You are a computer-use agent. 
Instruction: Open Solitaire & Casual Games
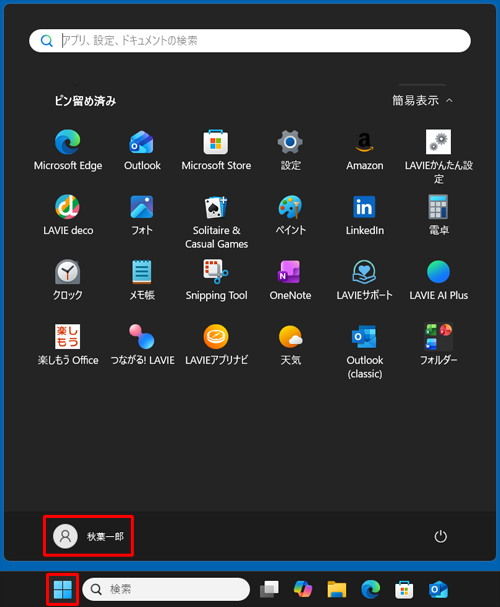coord(216,222)
